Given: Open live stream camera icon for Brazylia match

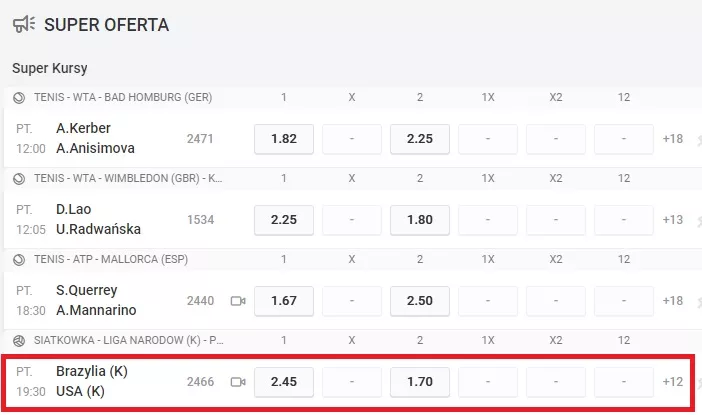Looking at the screenshot, I should [x=238, y=382].
